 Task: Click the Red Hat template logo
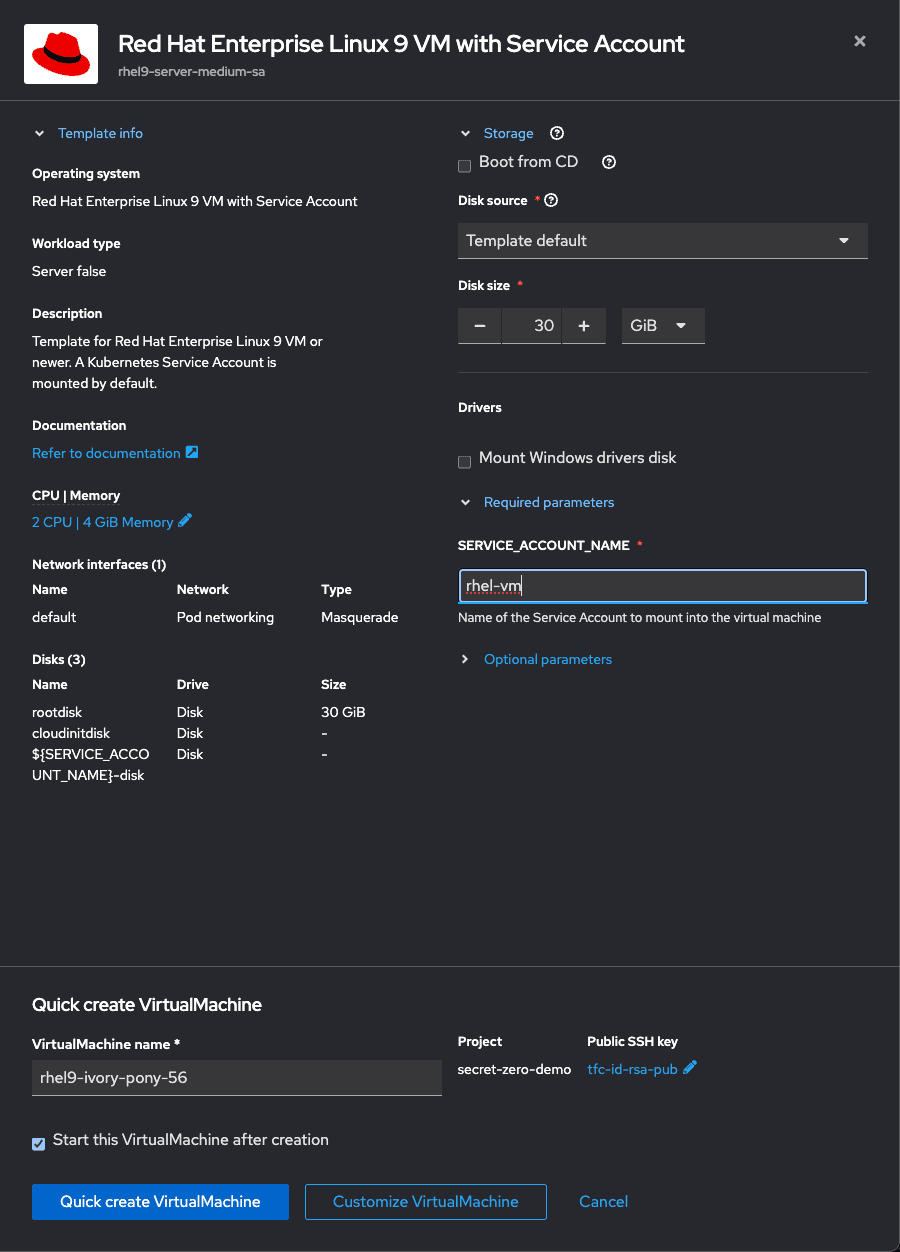click(x=60, y=54)
